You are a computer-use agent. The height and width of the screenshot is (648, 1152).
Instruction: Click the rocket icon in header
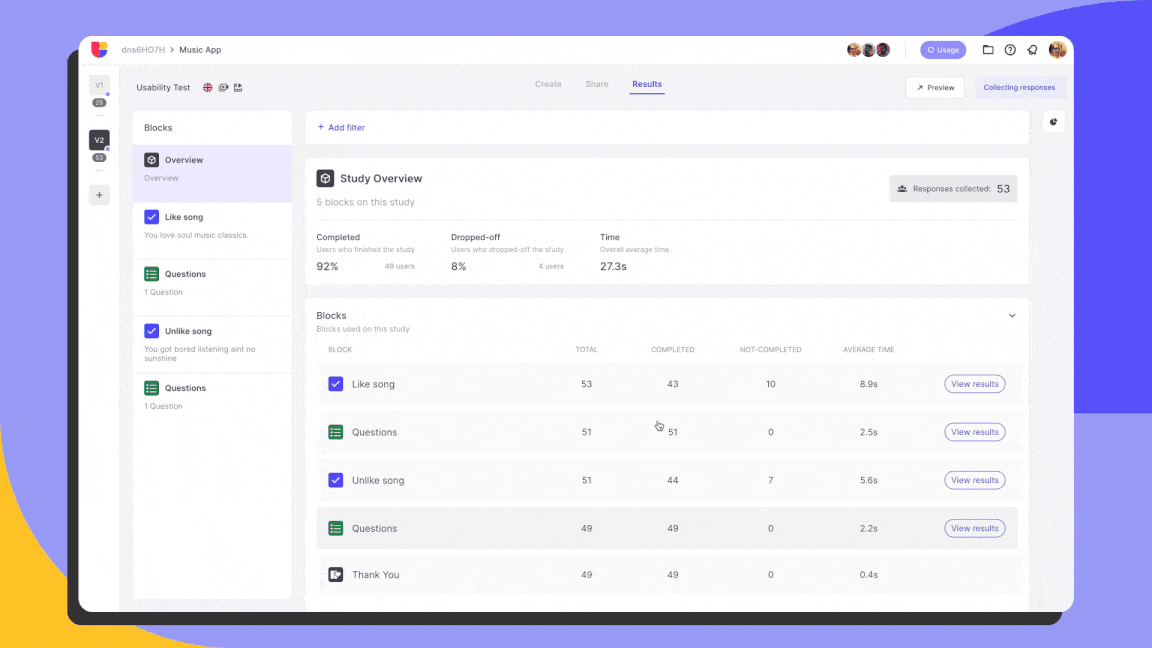click(1032, 50)
